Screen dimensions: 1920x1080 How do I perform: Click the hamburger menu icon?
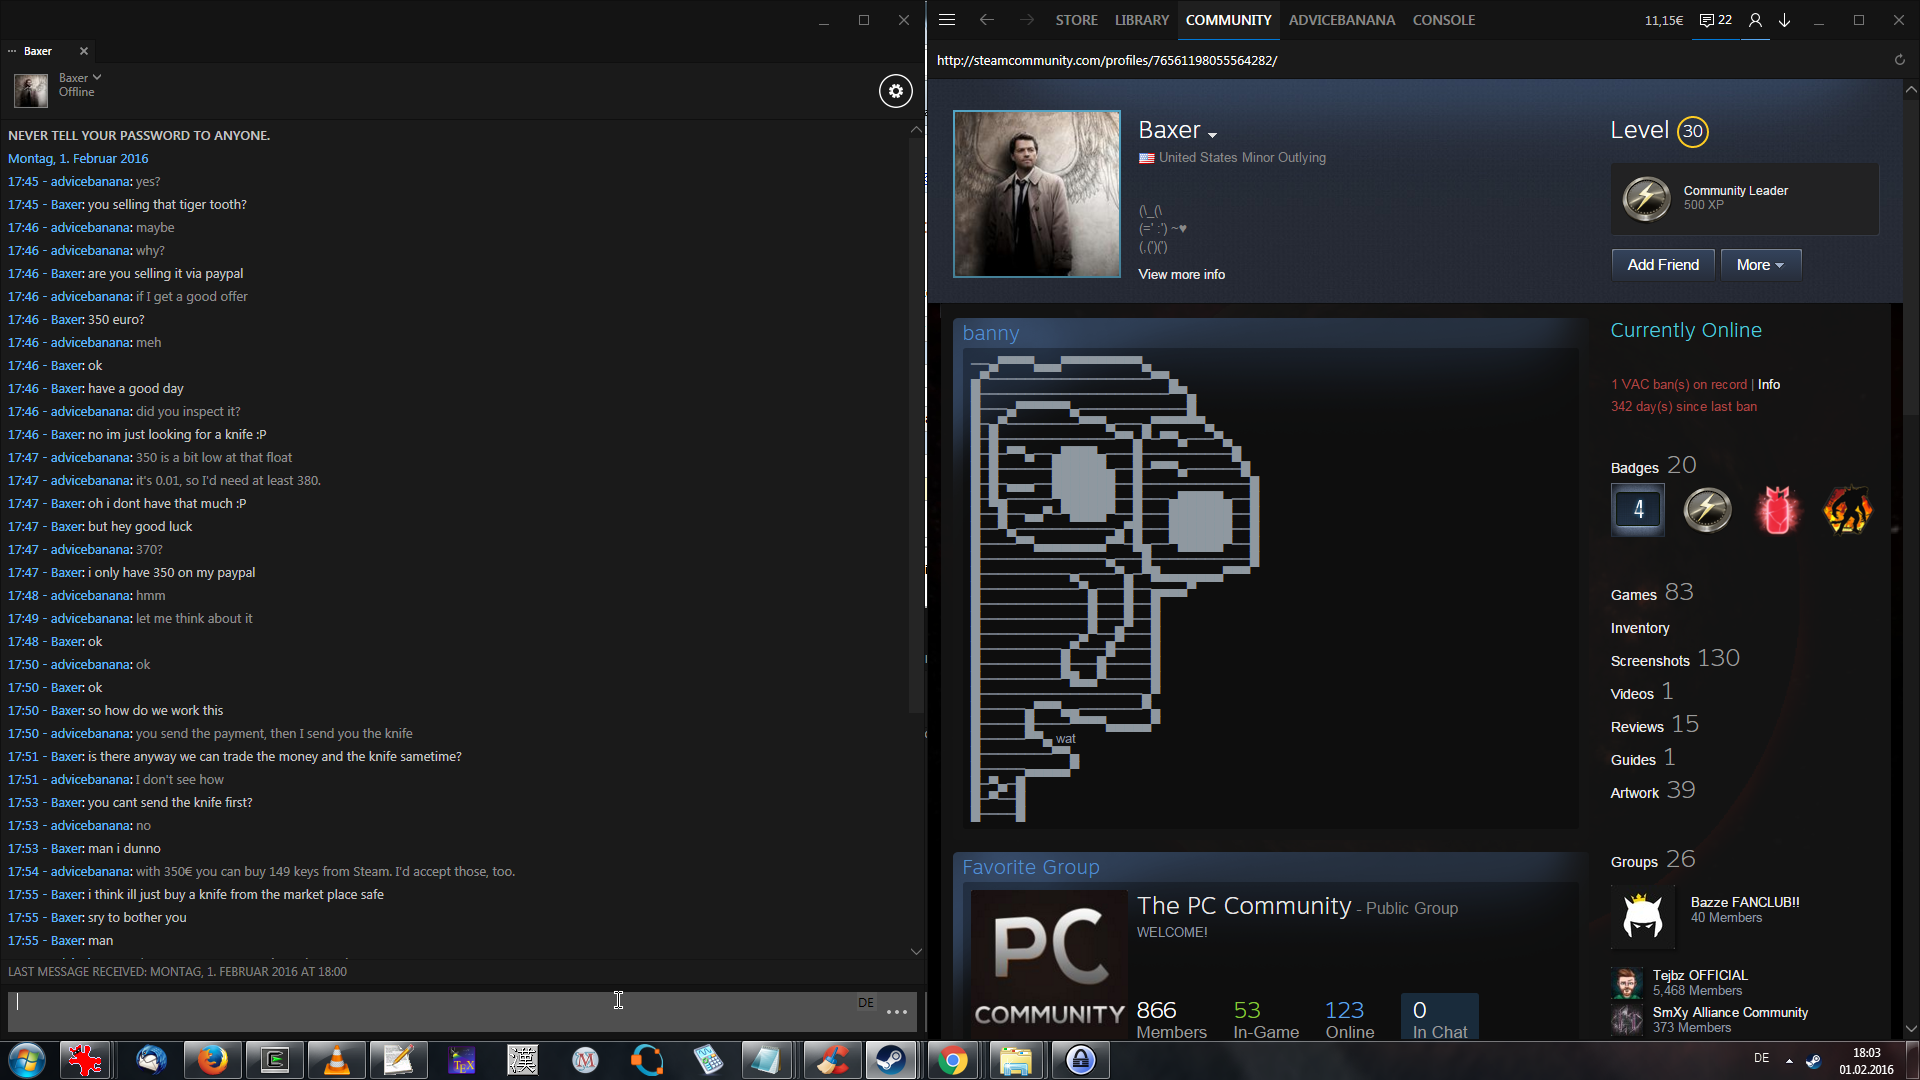pyautogui.click(x=947, y=20)
